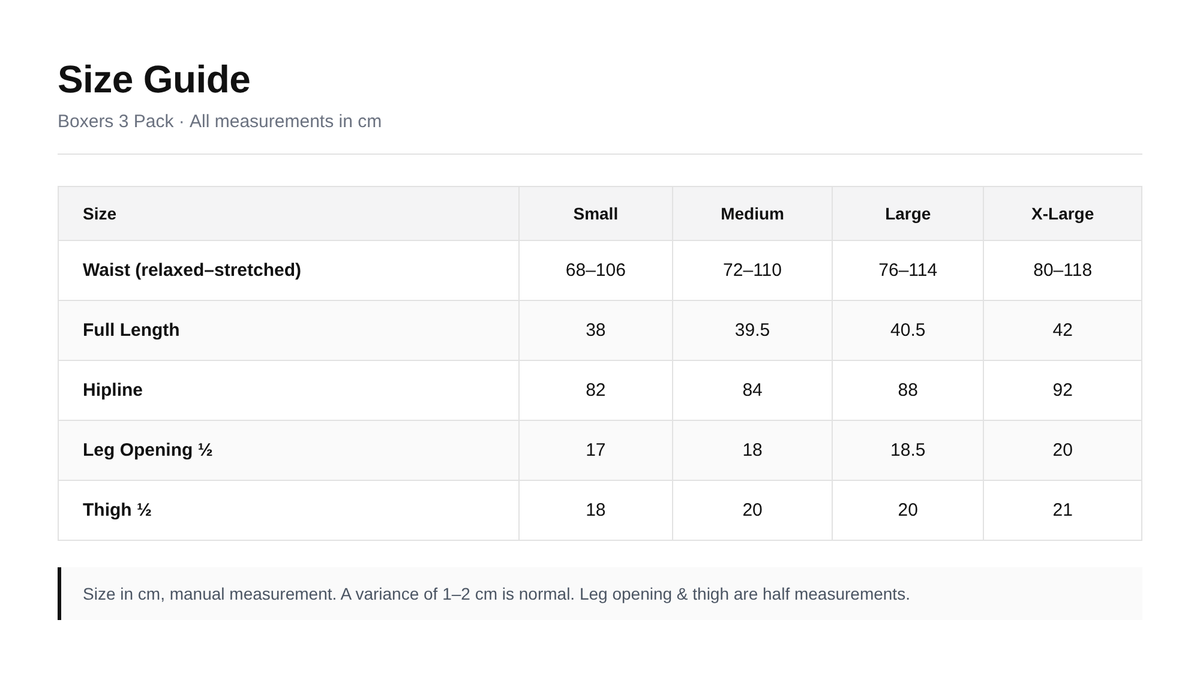This screenshot has width=1200, height=692.
Task: Select the 39.5 full length Medium cell
Action: click(752, 330)
